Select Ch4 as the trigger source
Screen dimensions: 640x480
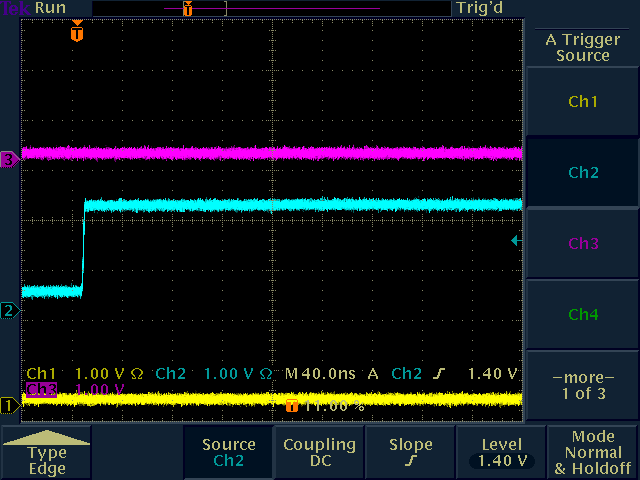click(583, 315)
